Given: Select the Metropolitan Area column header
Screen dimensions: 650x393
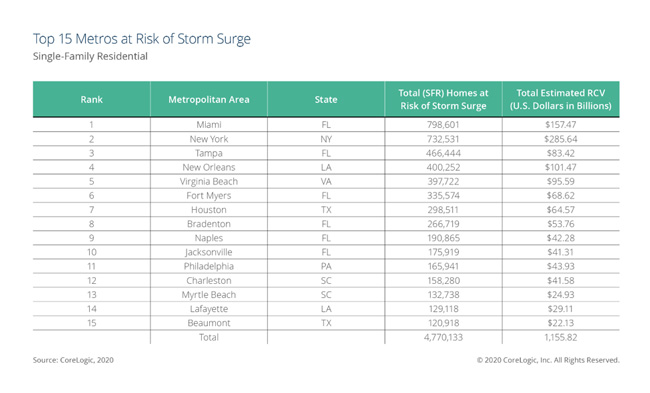Looking at the screenshot, I should (x=209, y=99).
